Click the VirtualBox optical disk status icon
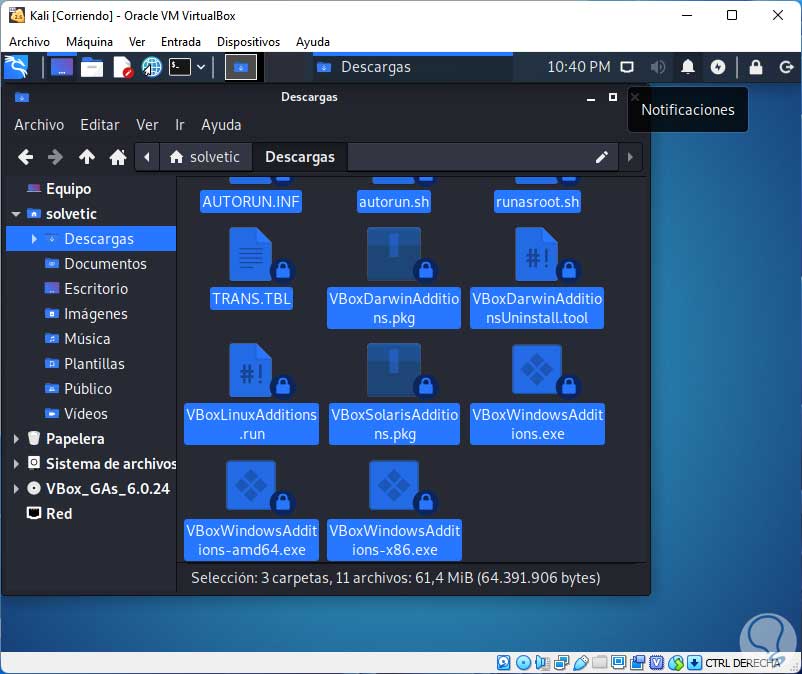The image size is (802, 674). pyautogui.click(x=523, y=663)
